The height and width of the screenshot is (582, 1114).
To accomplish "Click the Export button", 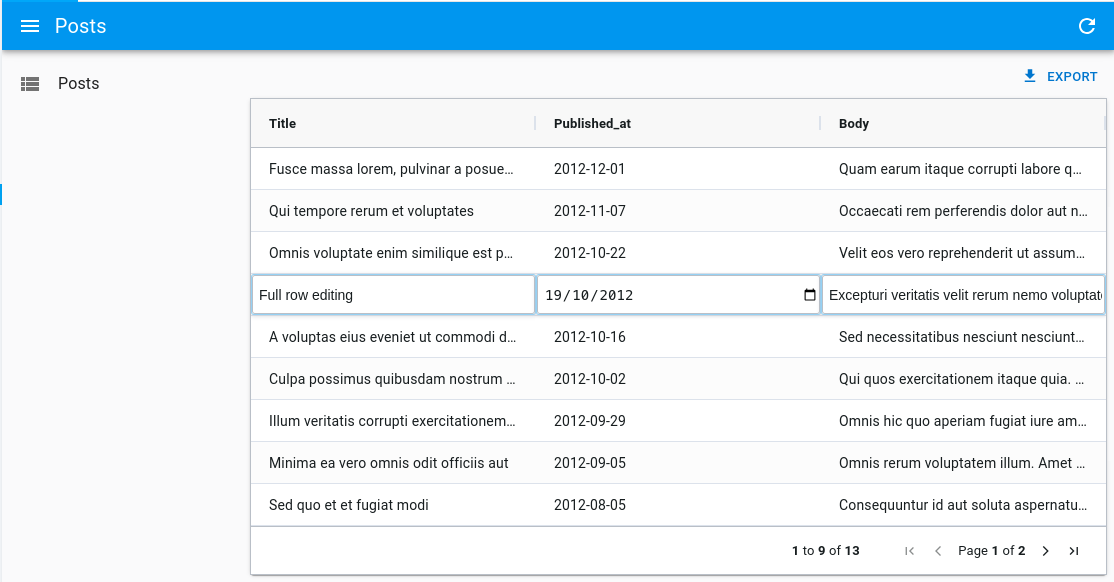I will [x=1060, y=77].
